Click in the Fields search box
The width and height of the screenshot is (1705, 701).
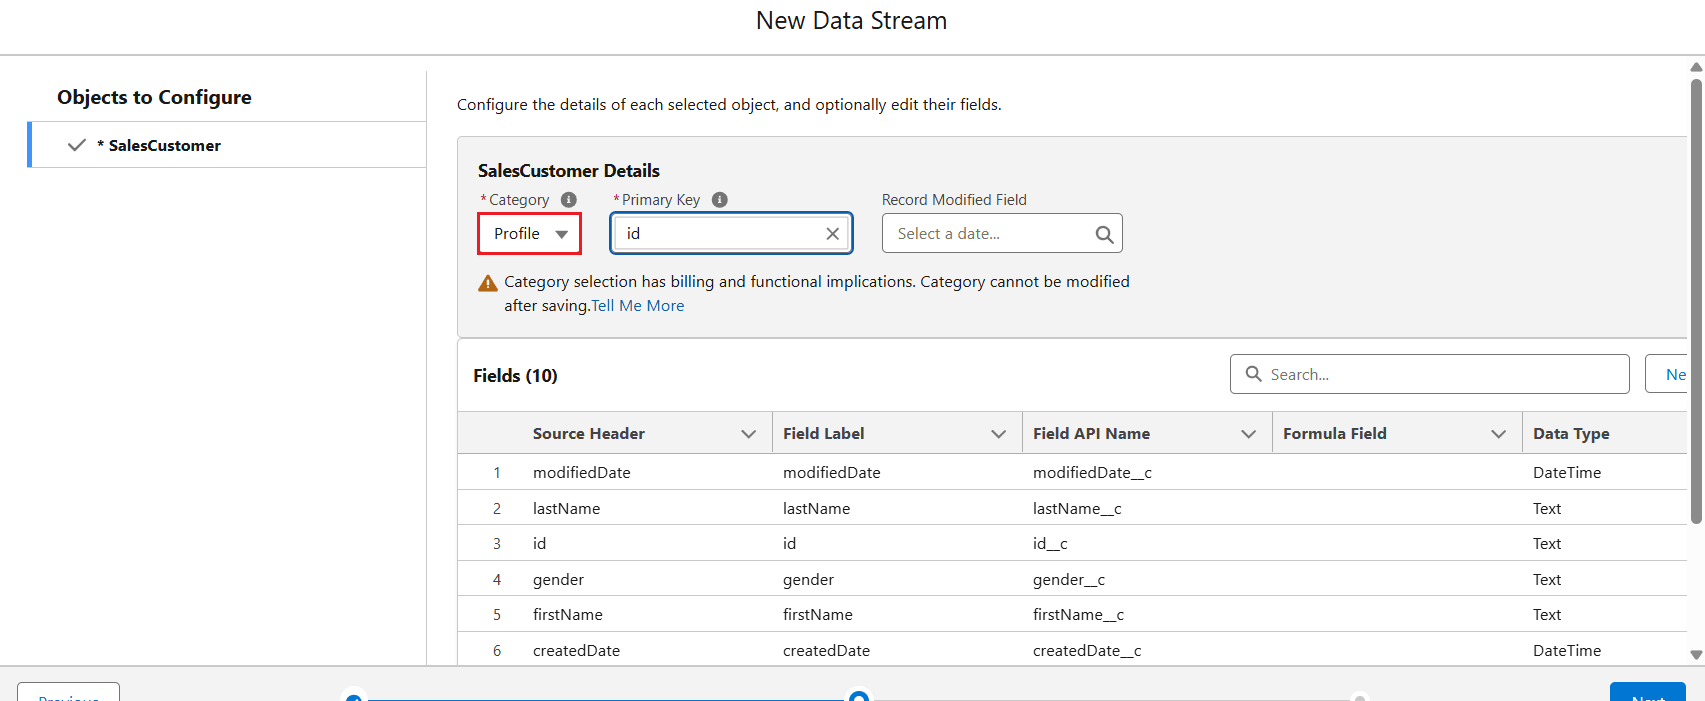1440,374
